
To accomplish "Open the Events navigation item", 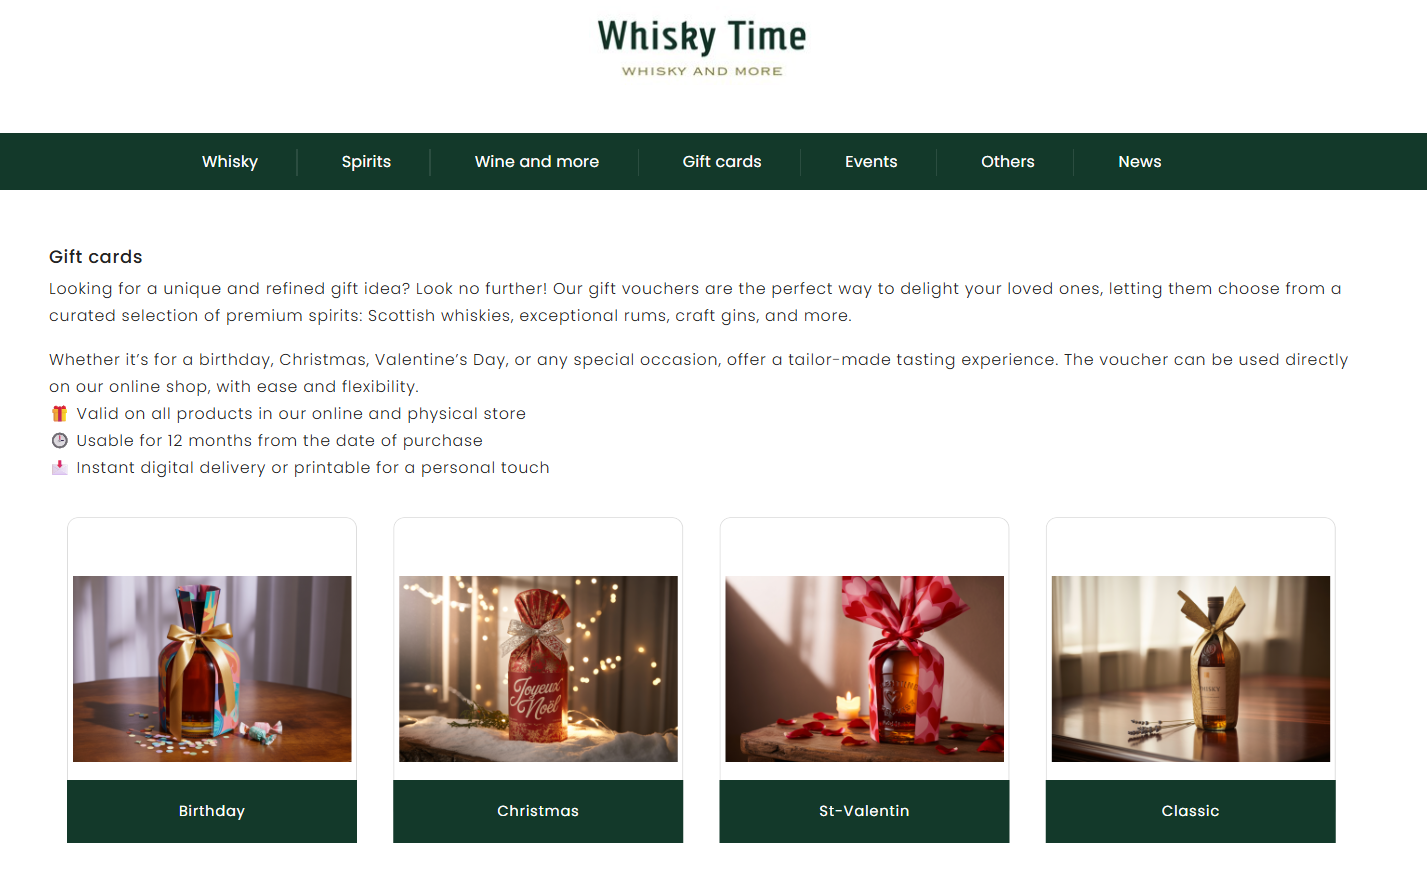I will coord(871,162).
